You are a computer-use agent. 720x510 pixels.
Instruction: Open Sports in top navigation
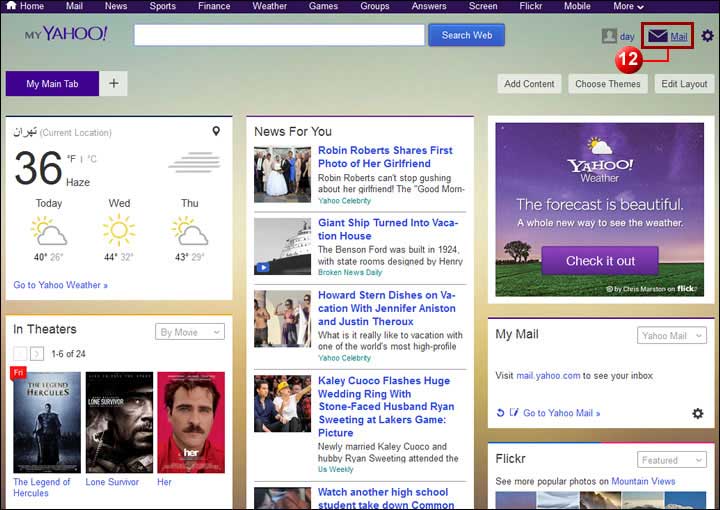(x=163, y=6)
